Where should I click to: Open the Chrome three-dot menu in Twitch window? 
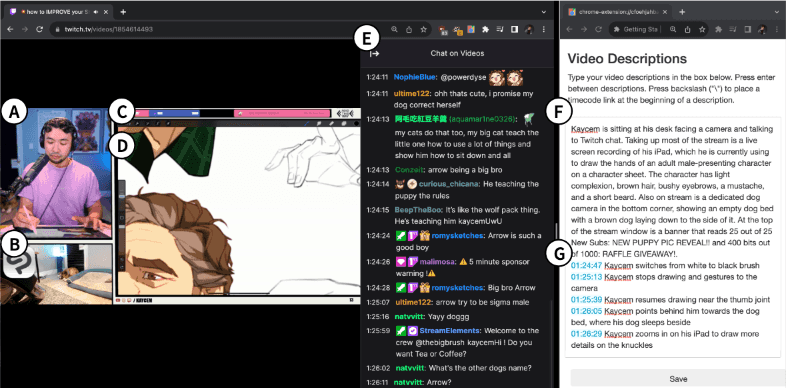(544, 30)
